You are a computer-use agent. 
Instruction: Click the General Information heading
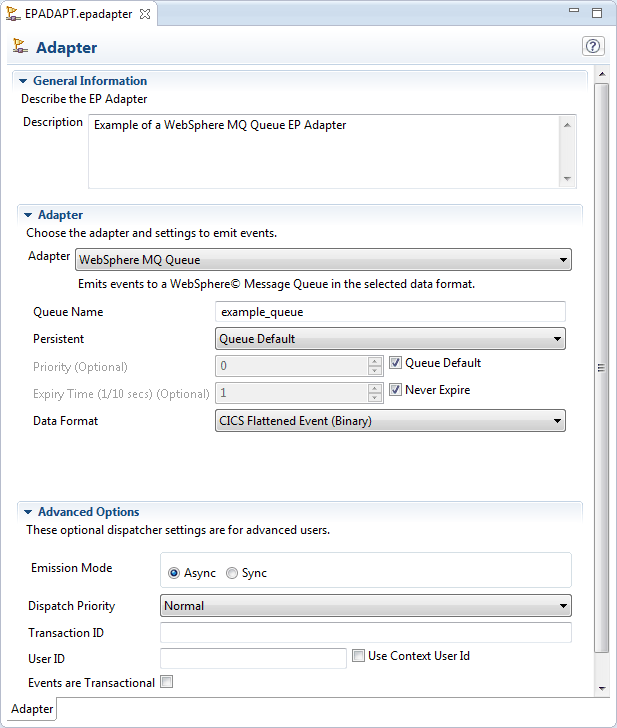[90, 81]
